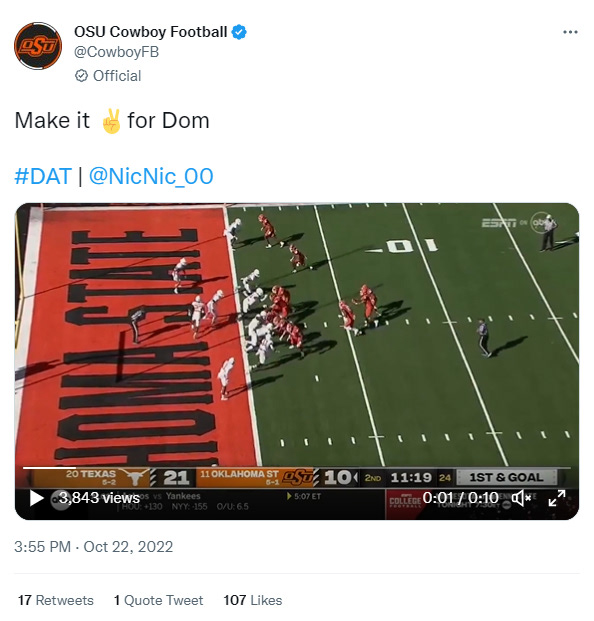The height and width of the screenshot is (621, 594).
Task: Click the 0:01 / 0:10 time display
Action: (460, 498)
